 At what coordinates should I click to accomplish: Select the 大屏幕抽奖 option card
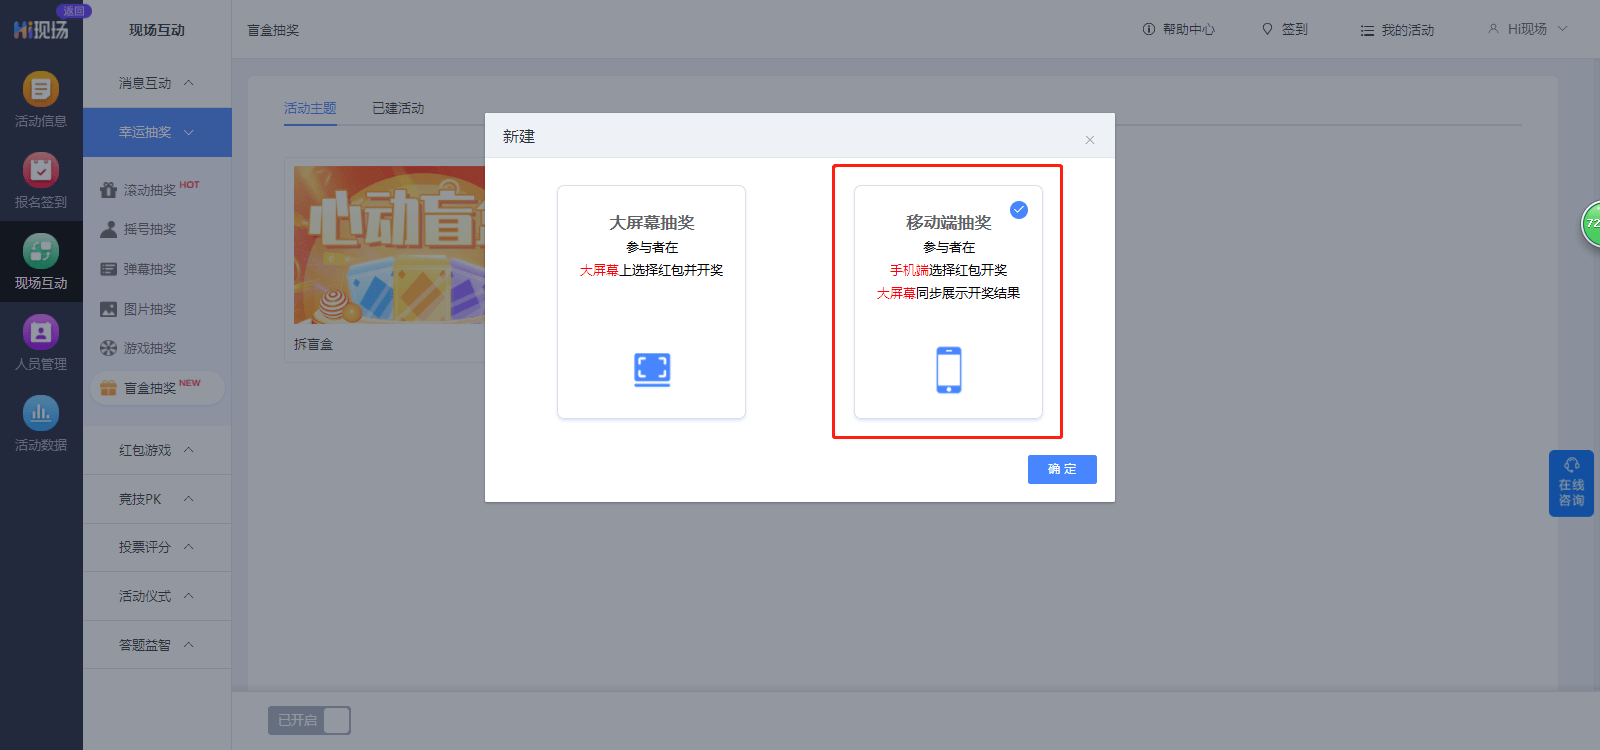coord(651,302)
